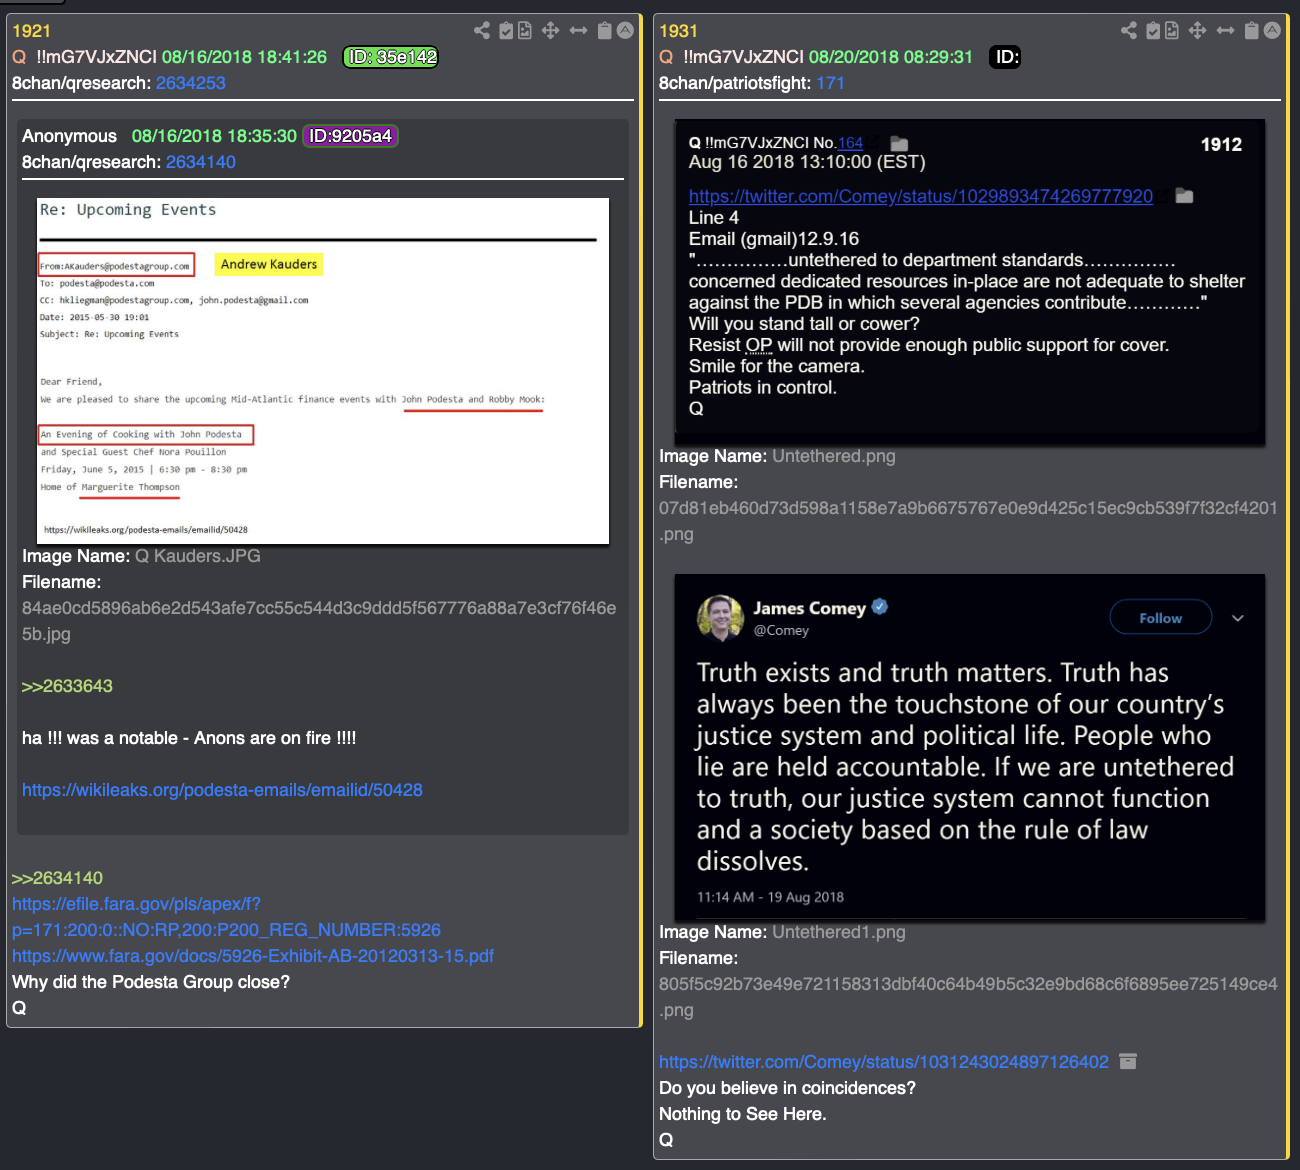Screen dimensions: 1300x1170
Task: Click clipboard-check icon on post 1921
Action: [x=506, y=30]
